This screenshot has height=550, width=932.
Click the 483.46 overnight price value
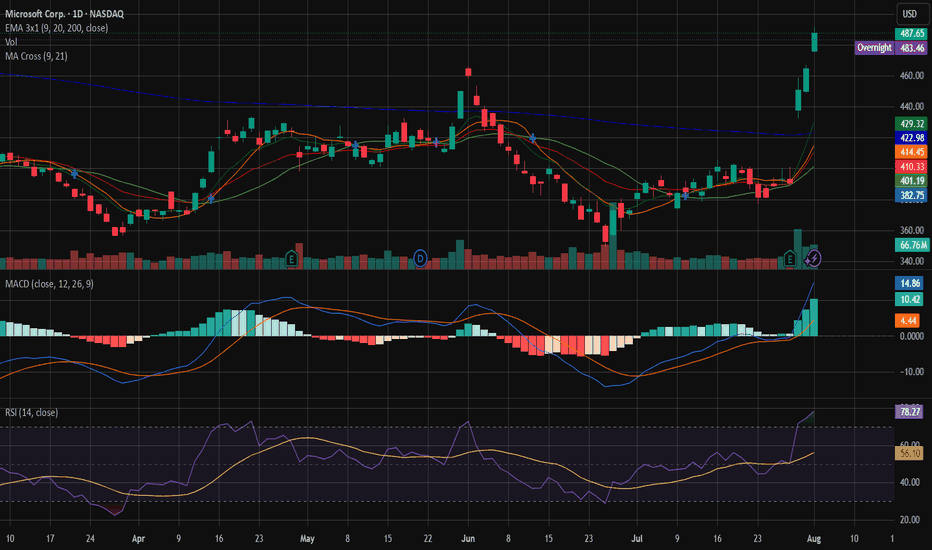coord(912,48)
